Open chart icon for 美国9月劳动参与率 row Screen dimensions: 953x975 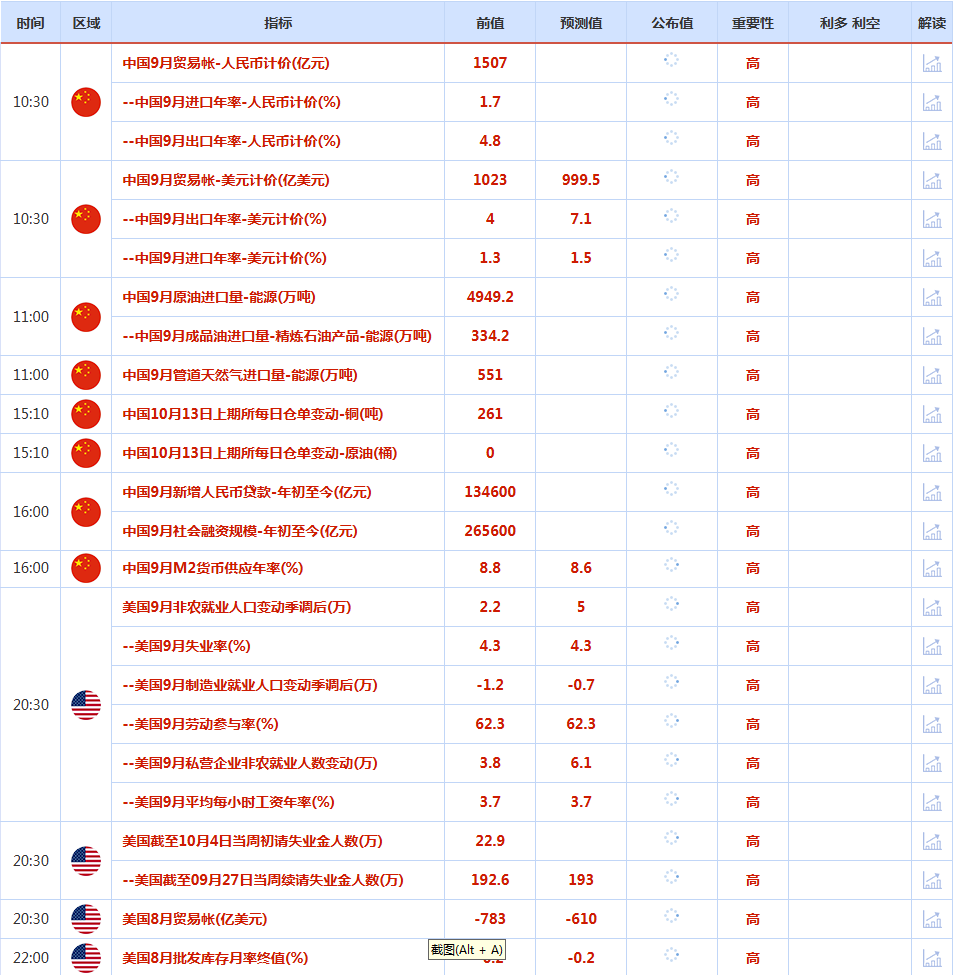932,724
